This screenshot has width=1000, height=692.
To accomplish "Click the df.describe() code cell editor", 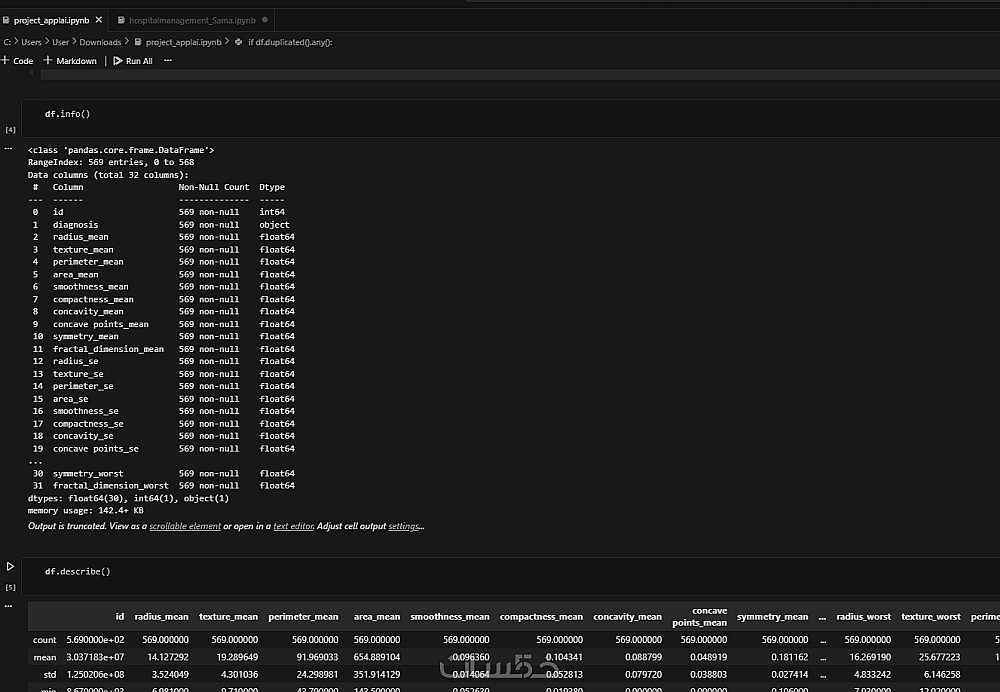I will coord(510,571).
